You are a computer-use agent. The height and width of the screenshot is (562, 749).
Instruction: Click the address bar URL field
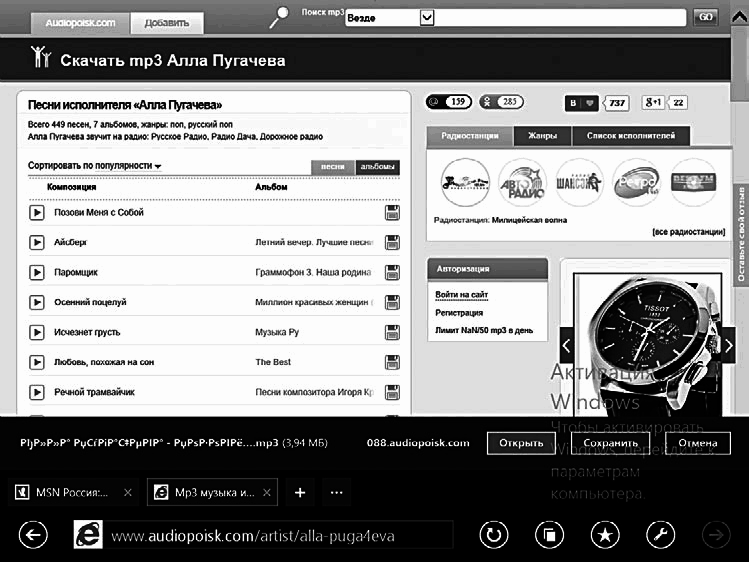278,535
